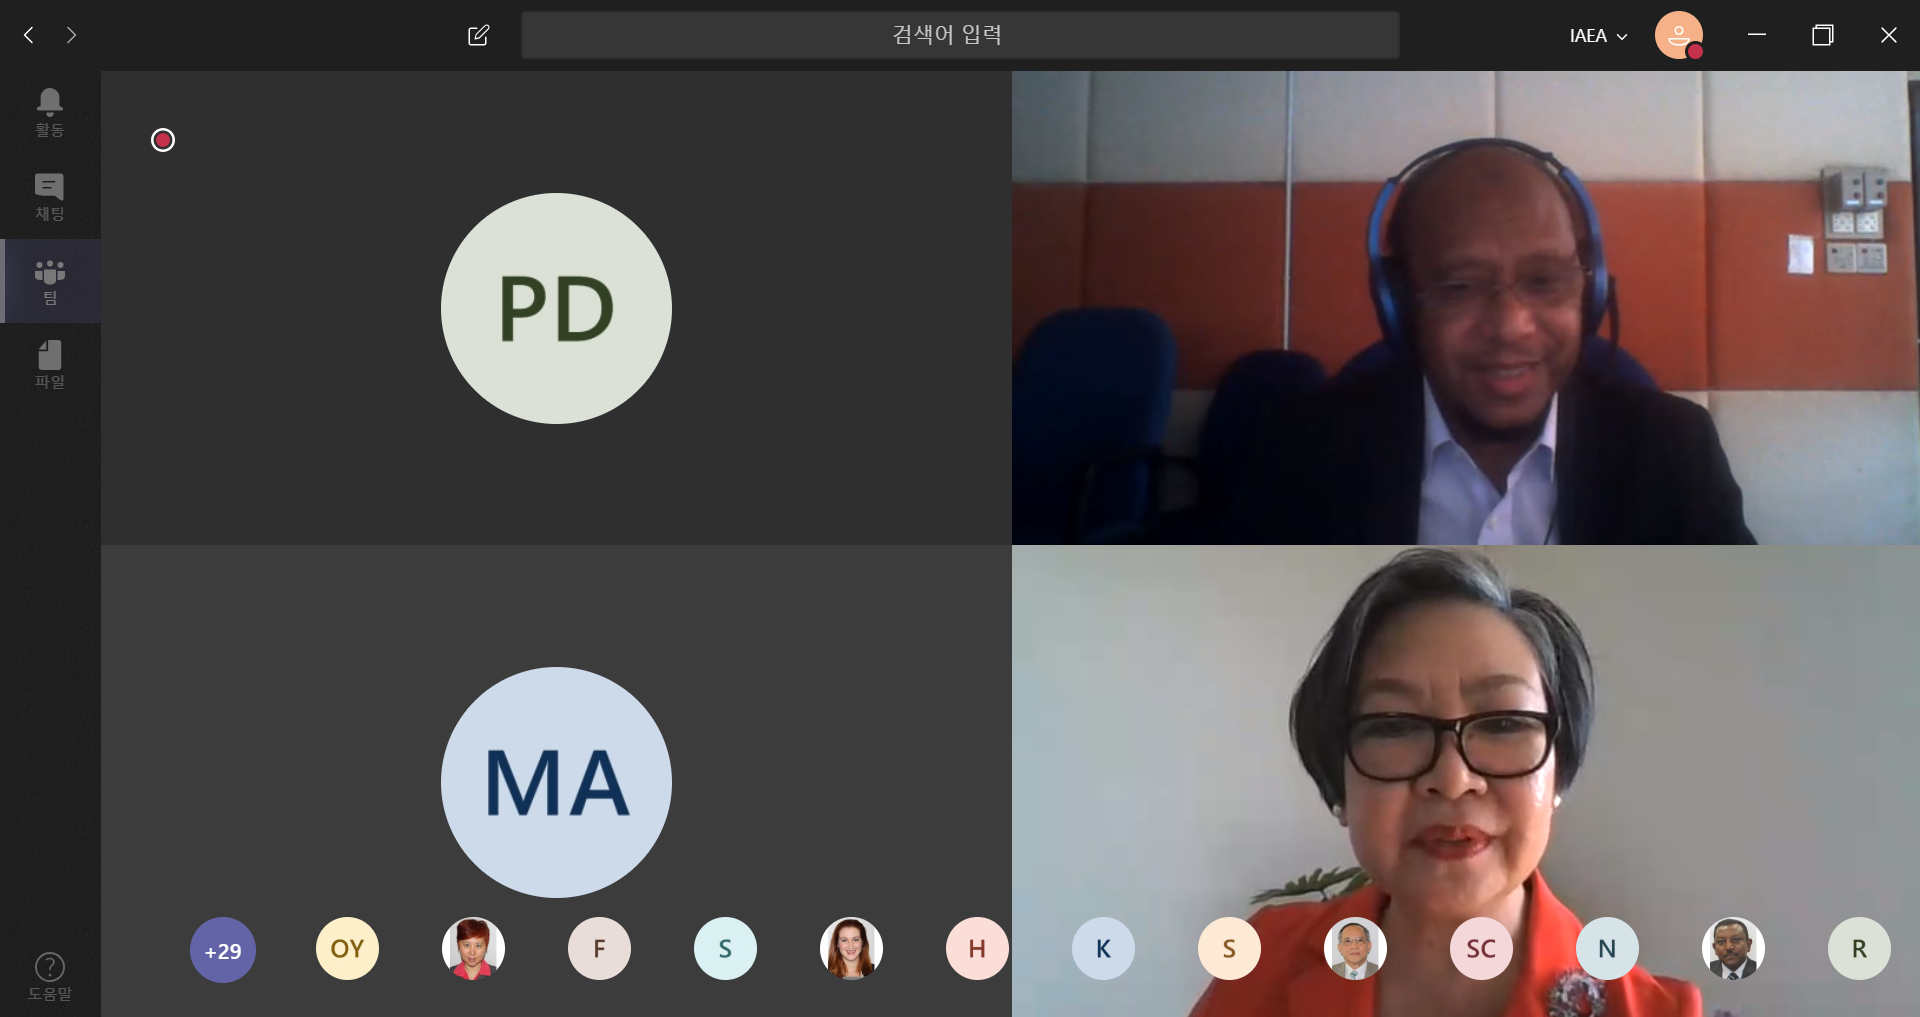
Task: Select the H participant bubble
Action: (977, 948)
